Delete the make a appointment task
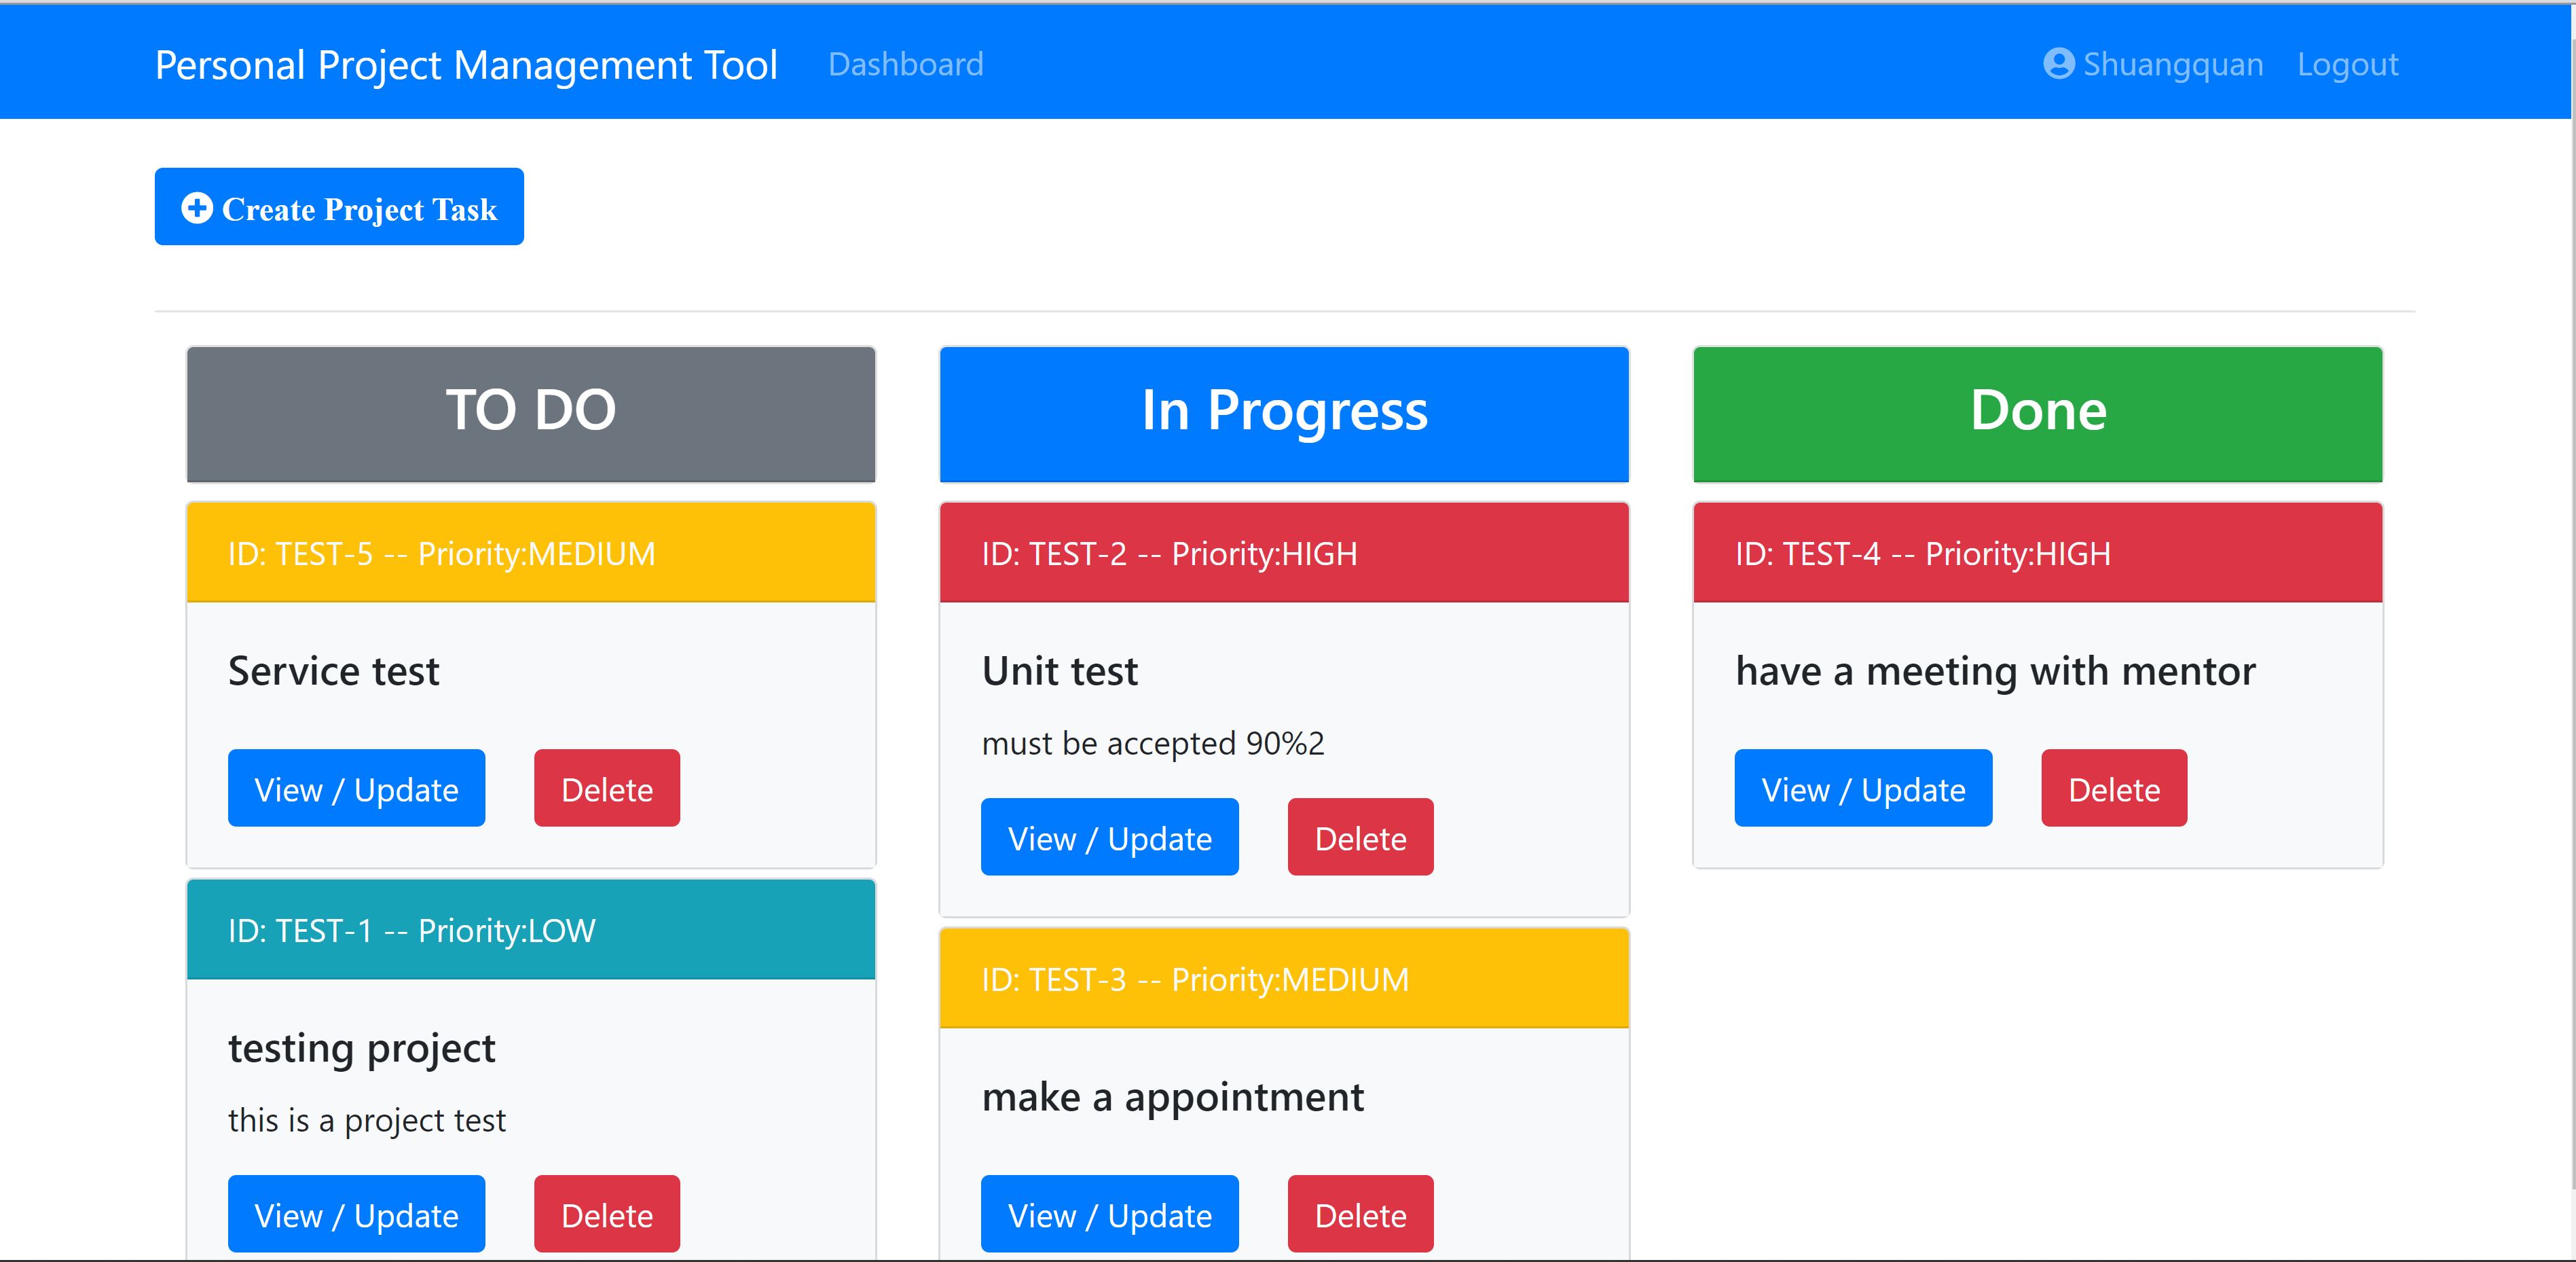 click(1361, 1214)
